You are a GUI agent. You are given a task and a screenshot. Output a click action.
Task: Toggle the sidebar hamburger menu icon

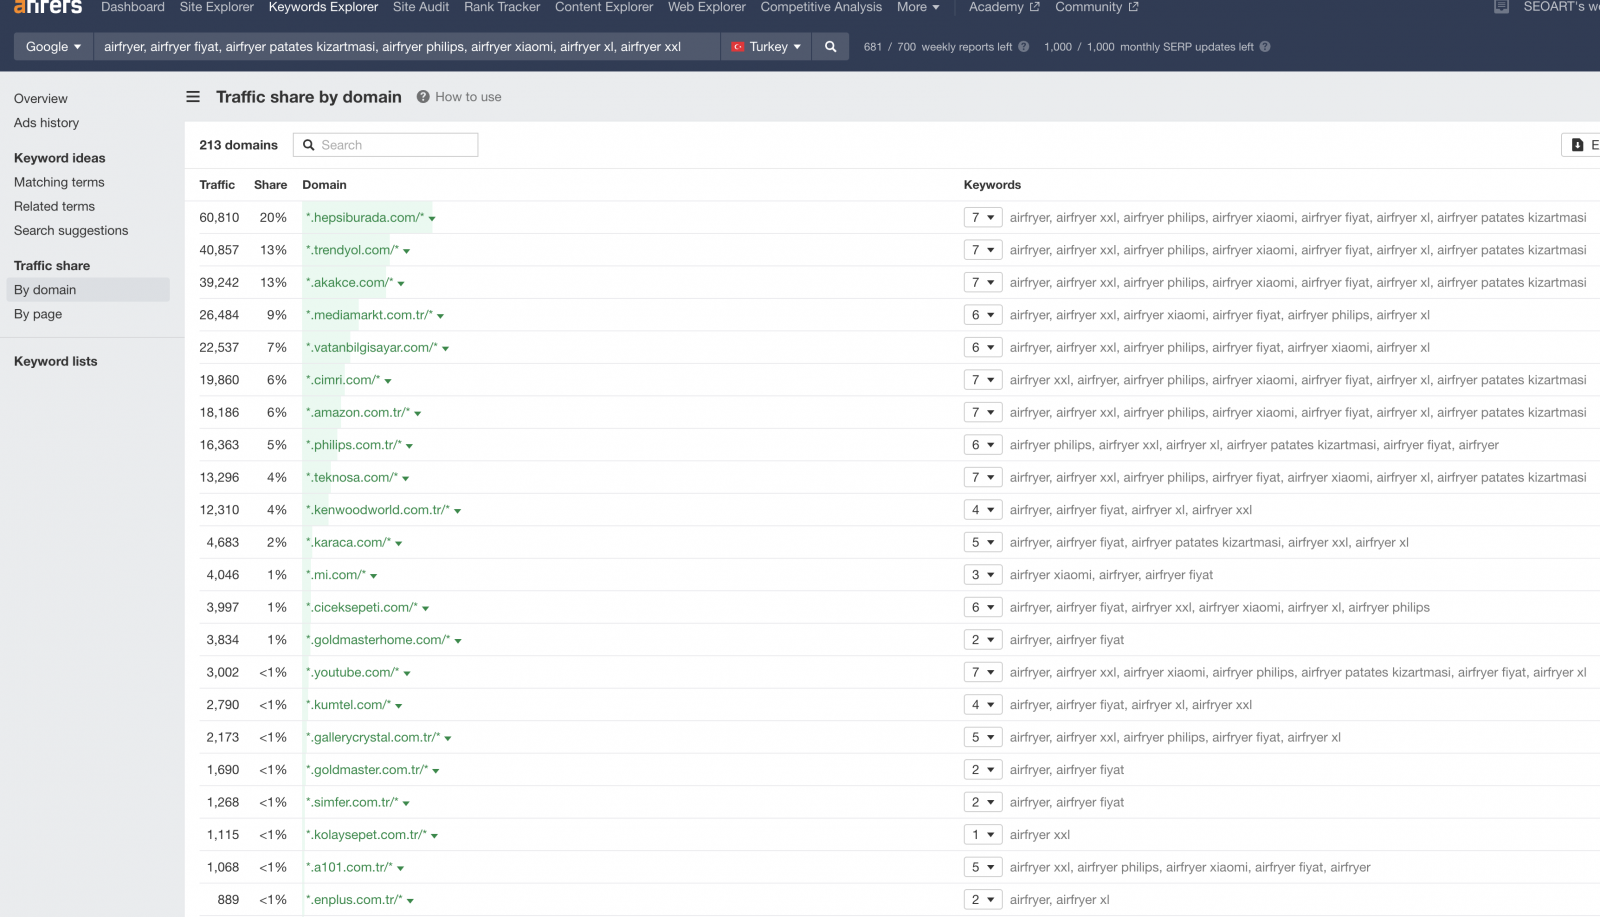click(x=193, y=97)
